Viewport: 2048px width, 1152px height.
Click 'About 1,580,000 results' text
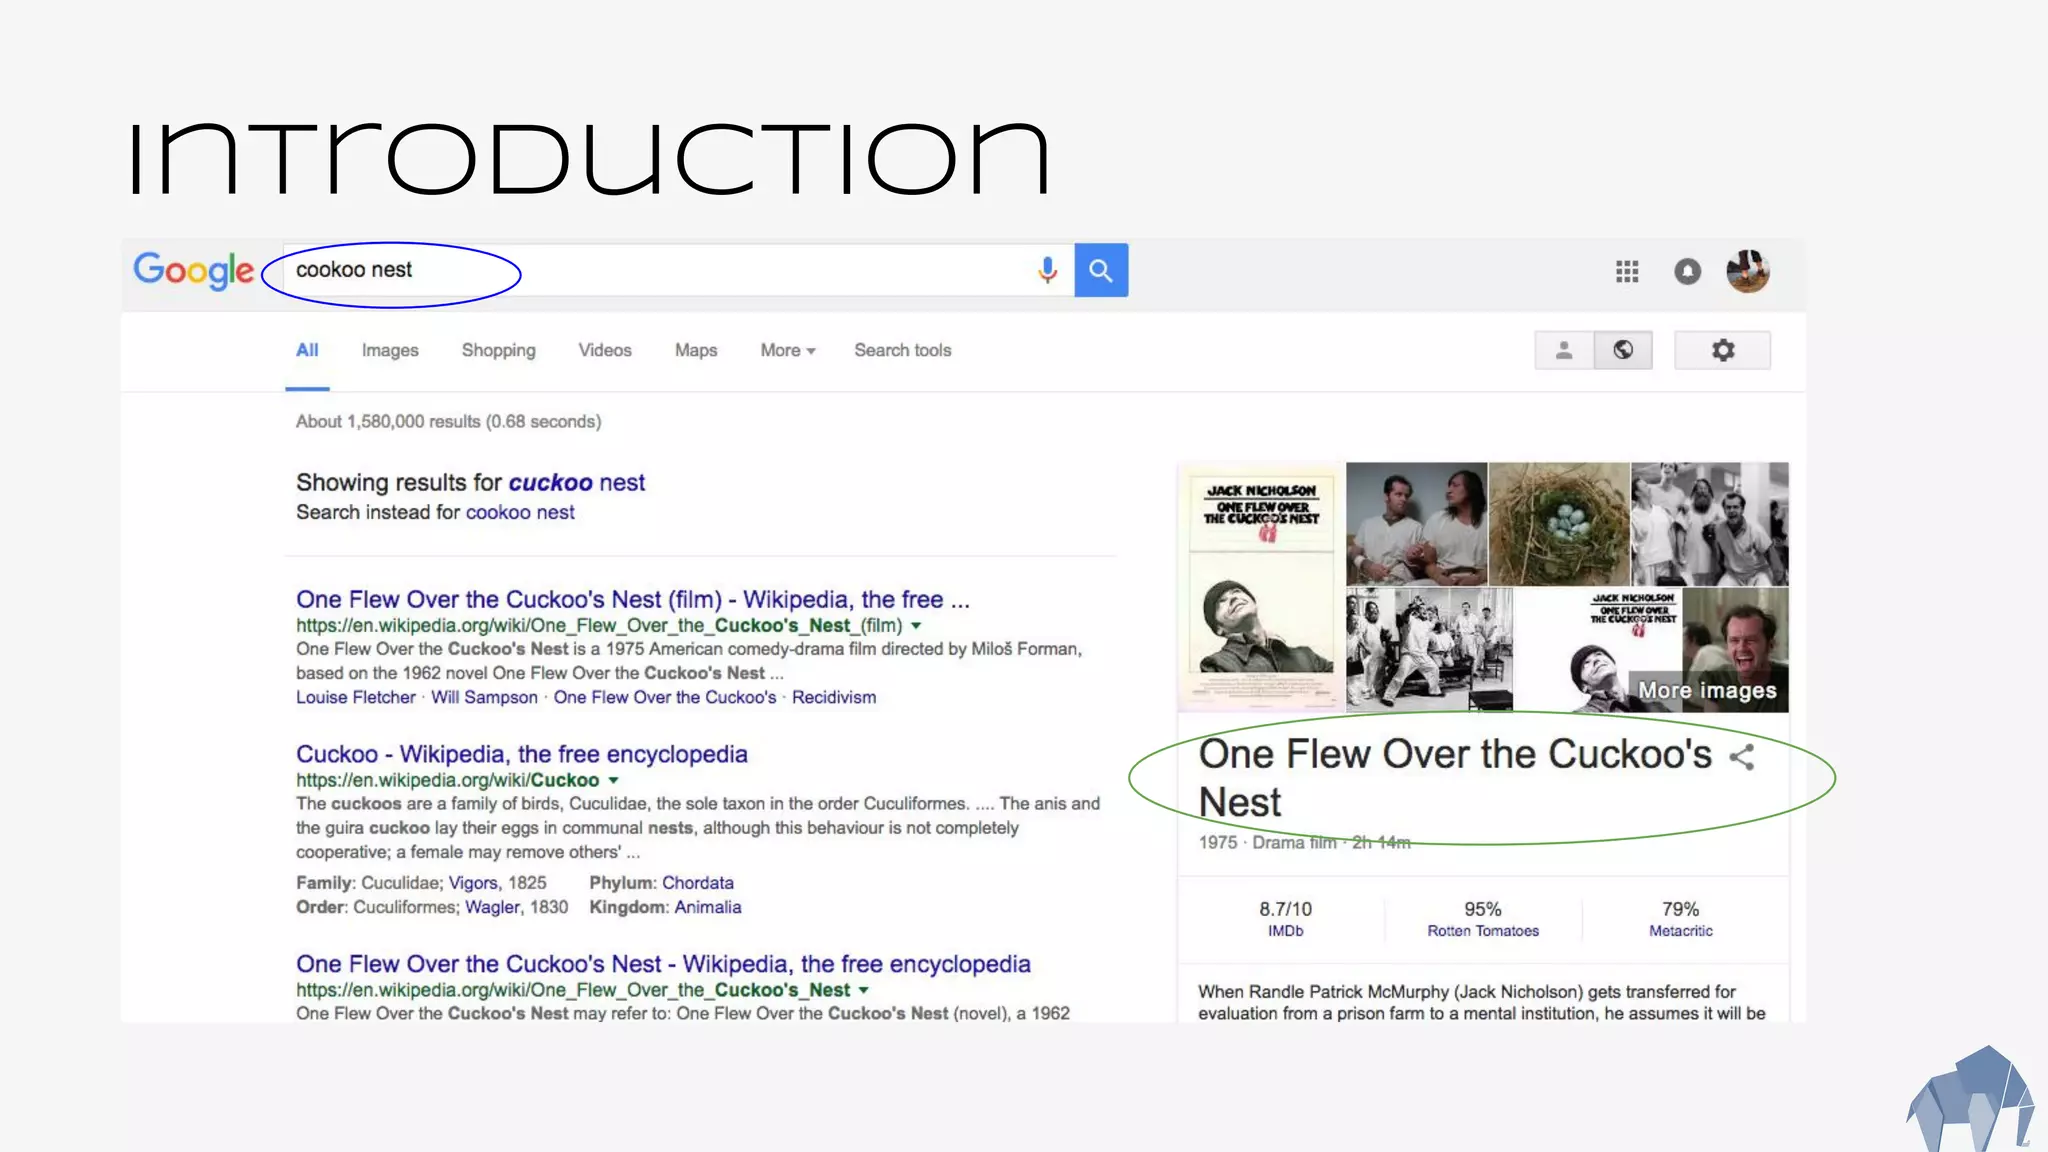point(448,422)
